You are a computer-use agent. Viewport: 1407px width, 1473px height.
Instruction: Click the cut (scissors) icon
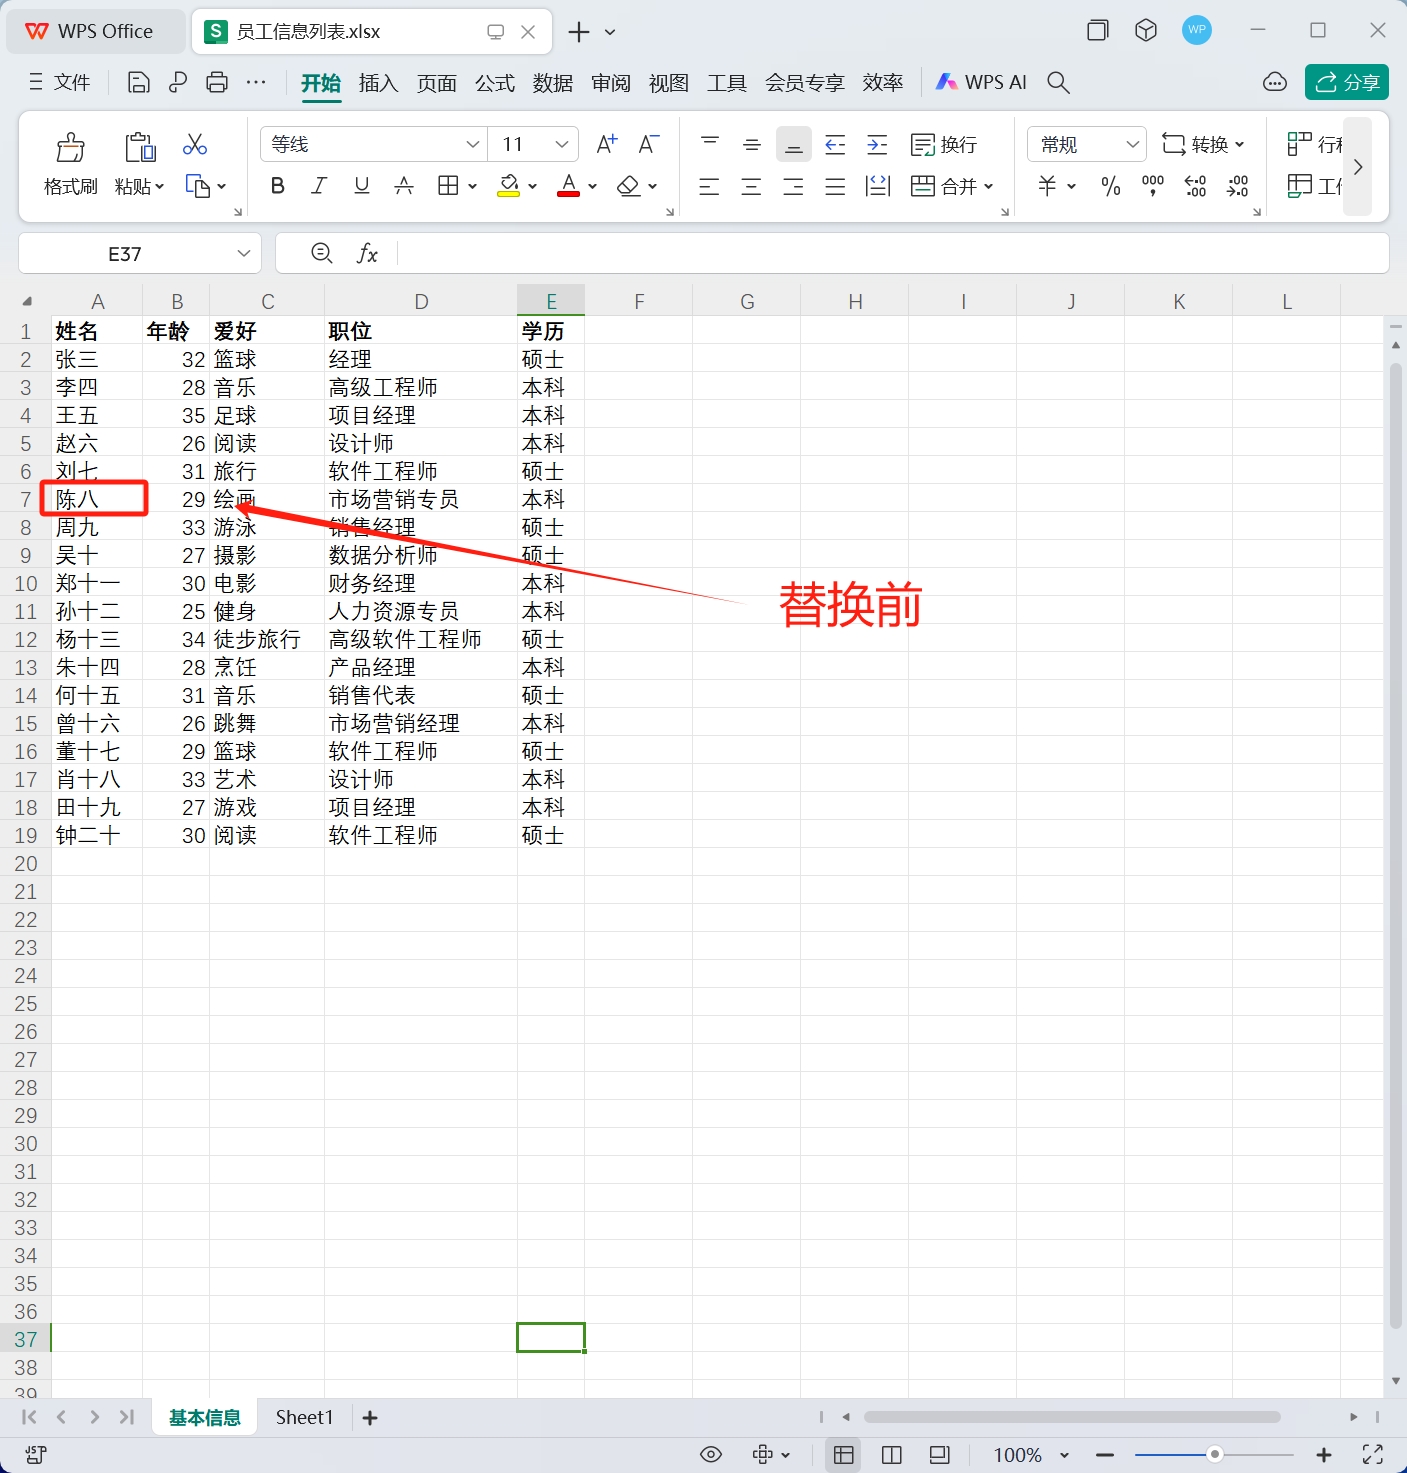195,145
